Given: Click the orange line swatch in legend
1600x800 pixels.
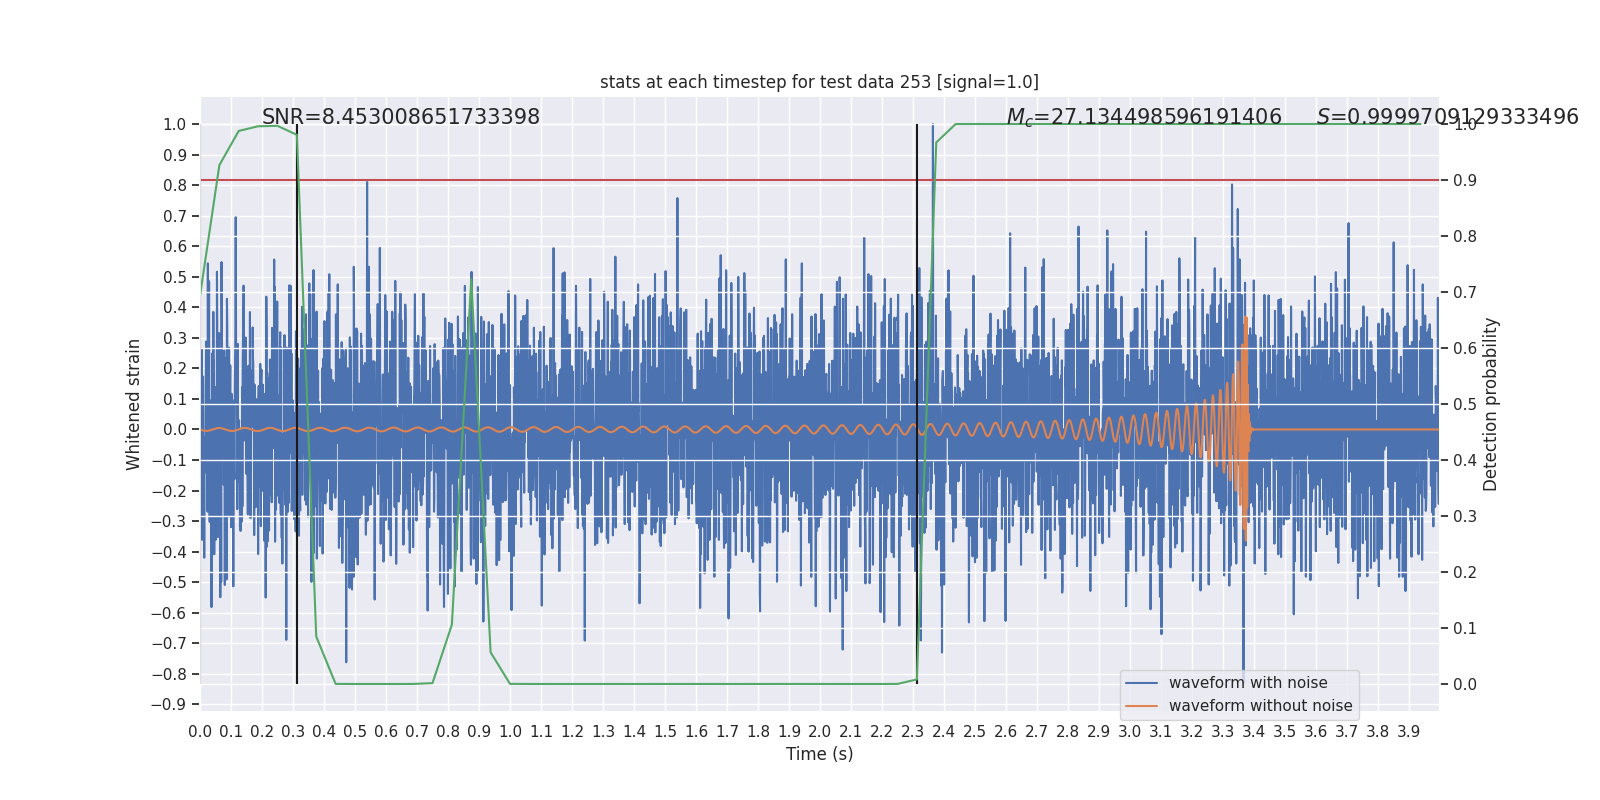Looking at the screenshot, I should (x=1141, y=706).
